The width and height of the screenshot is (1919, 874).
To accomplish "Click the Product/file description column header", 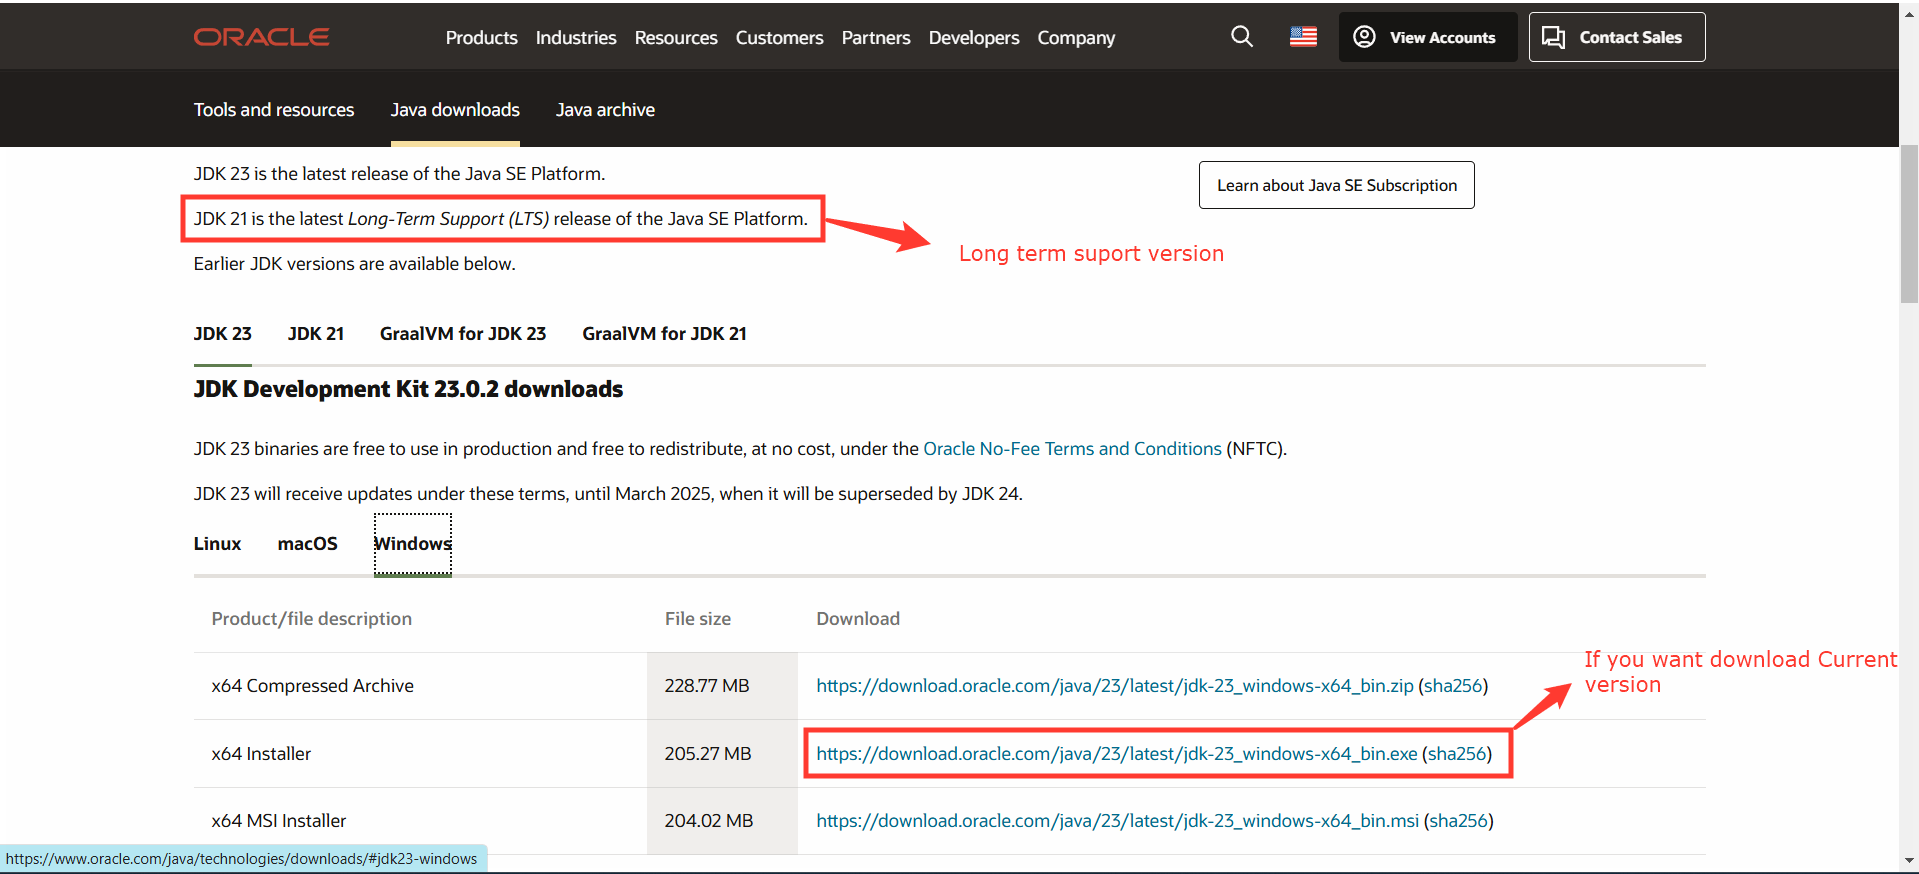I will click(x=311, y=619).
